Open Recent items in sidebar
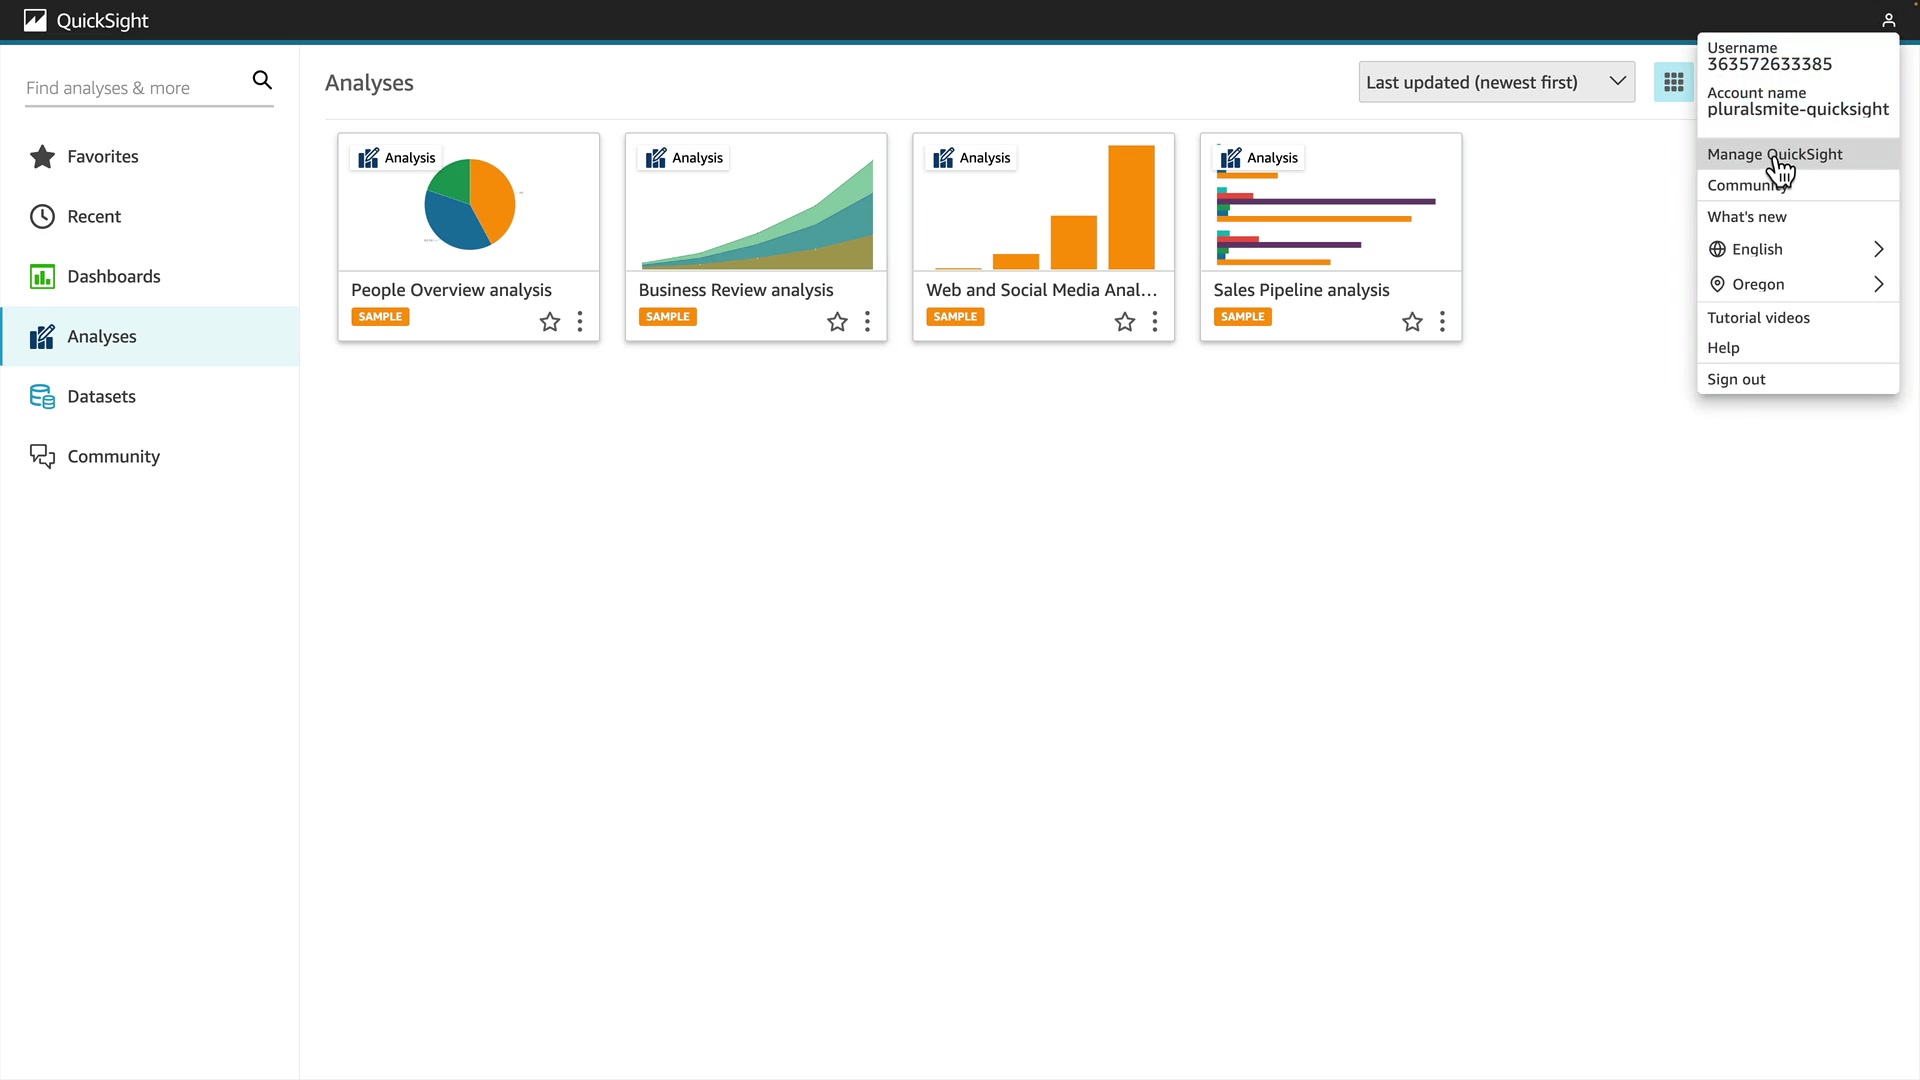 click(93, 217)
